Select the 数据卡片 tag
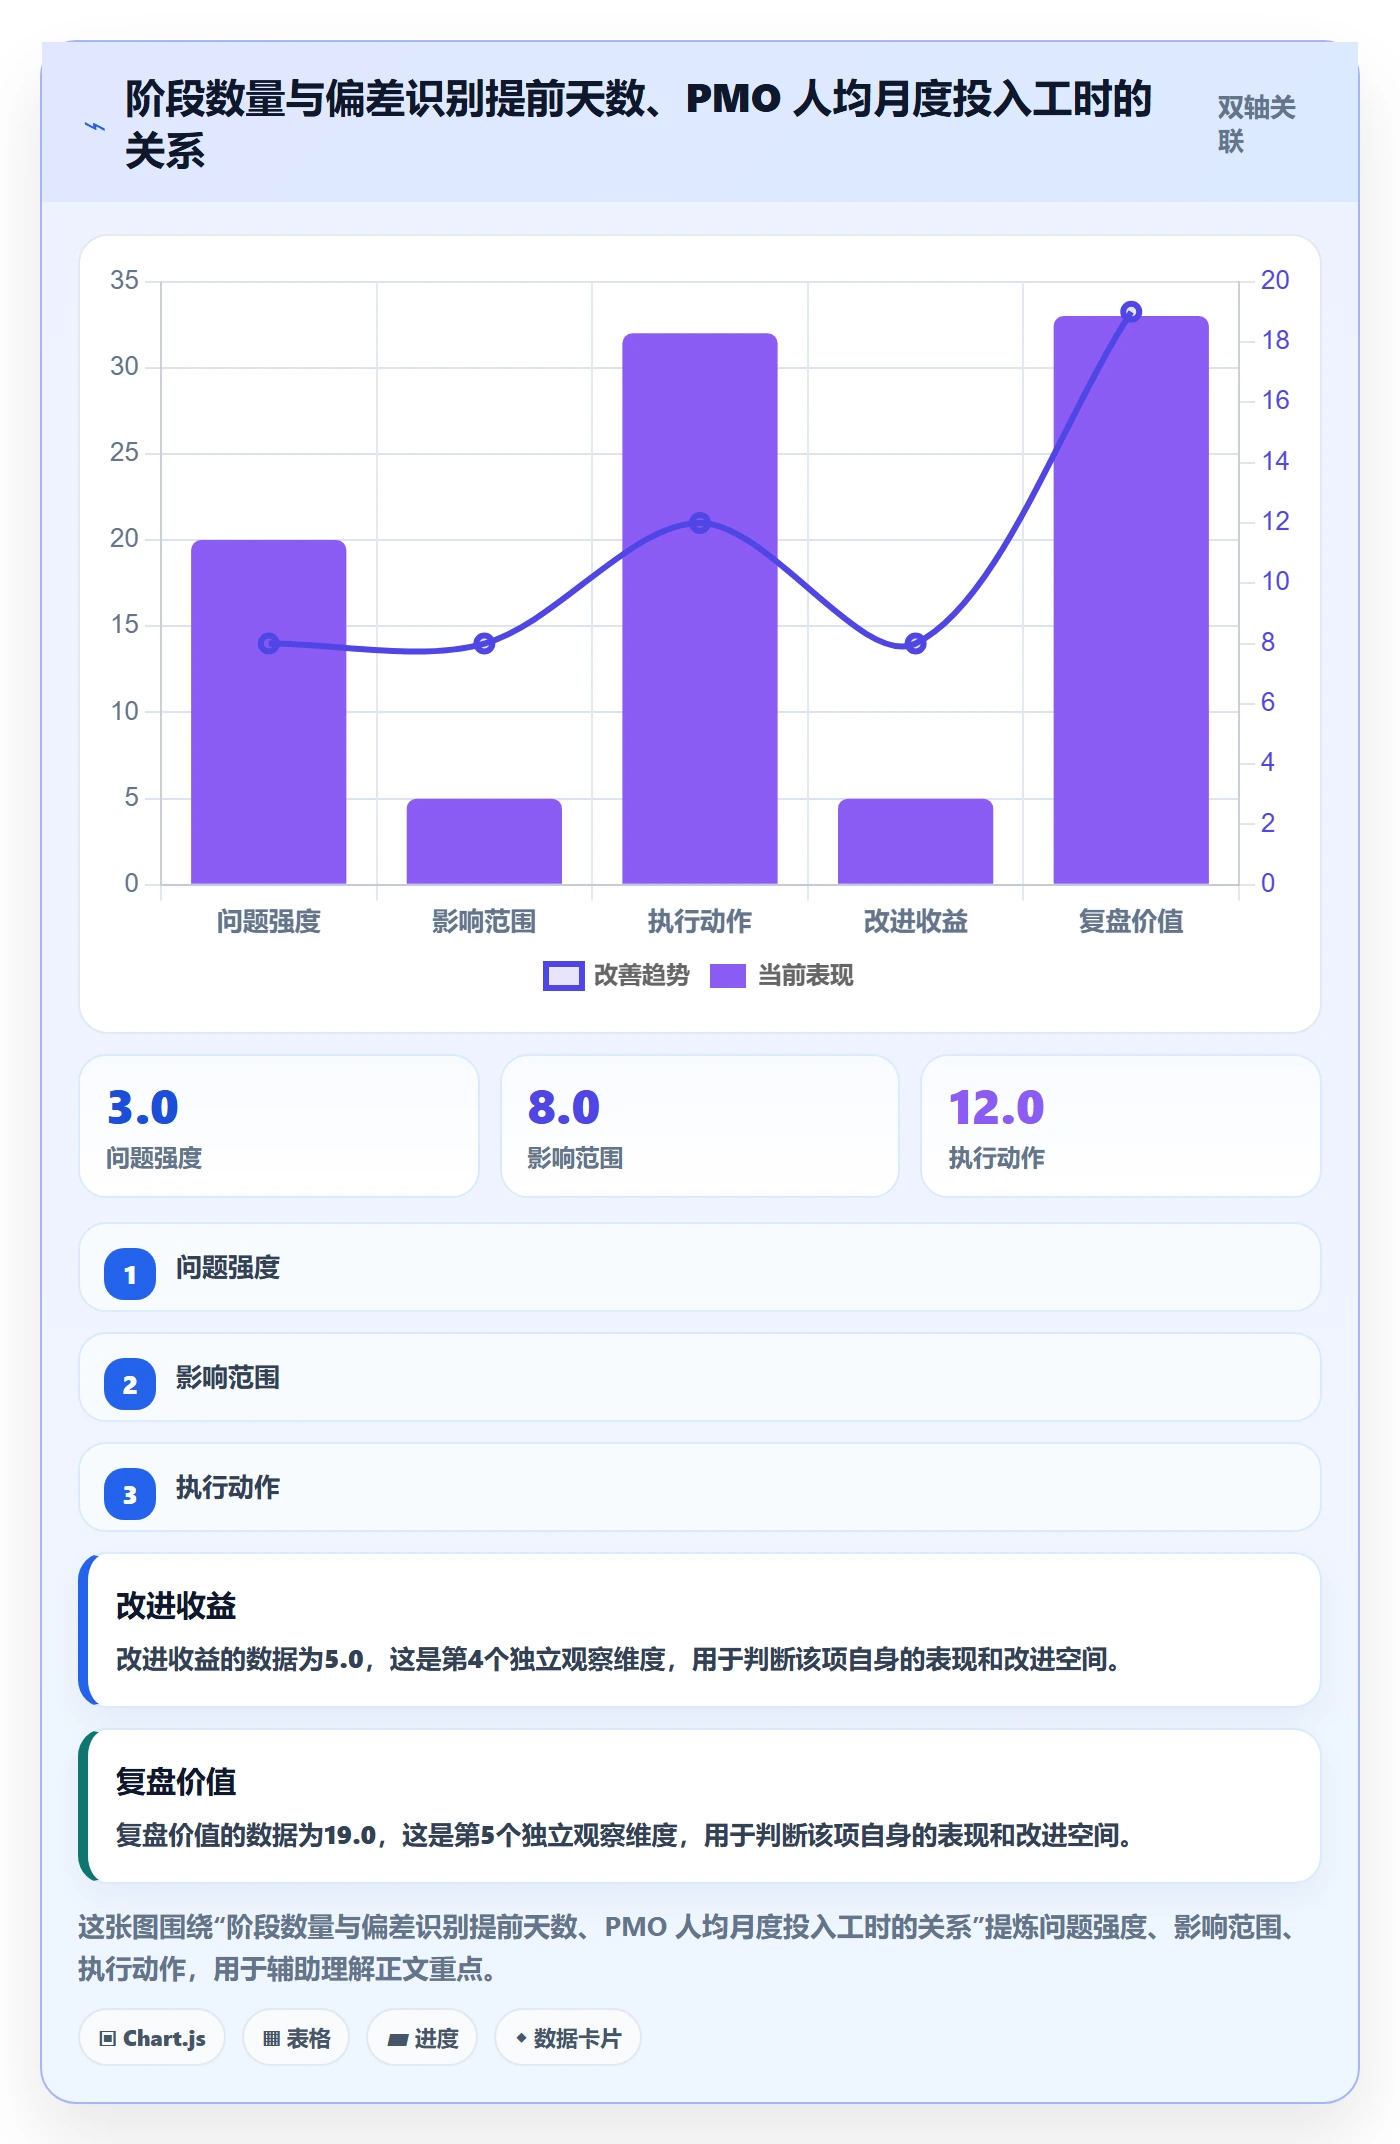 pos(568,2038)
